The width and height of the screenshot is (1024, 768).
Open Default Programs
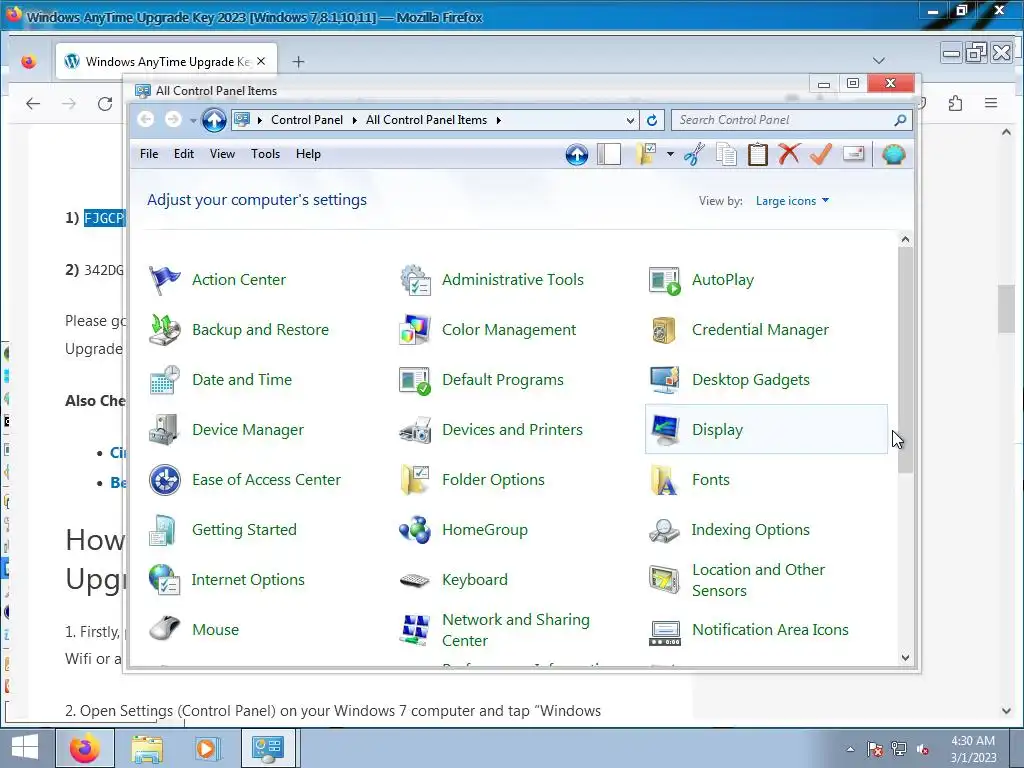point(481,379)
